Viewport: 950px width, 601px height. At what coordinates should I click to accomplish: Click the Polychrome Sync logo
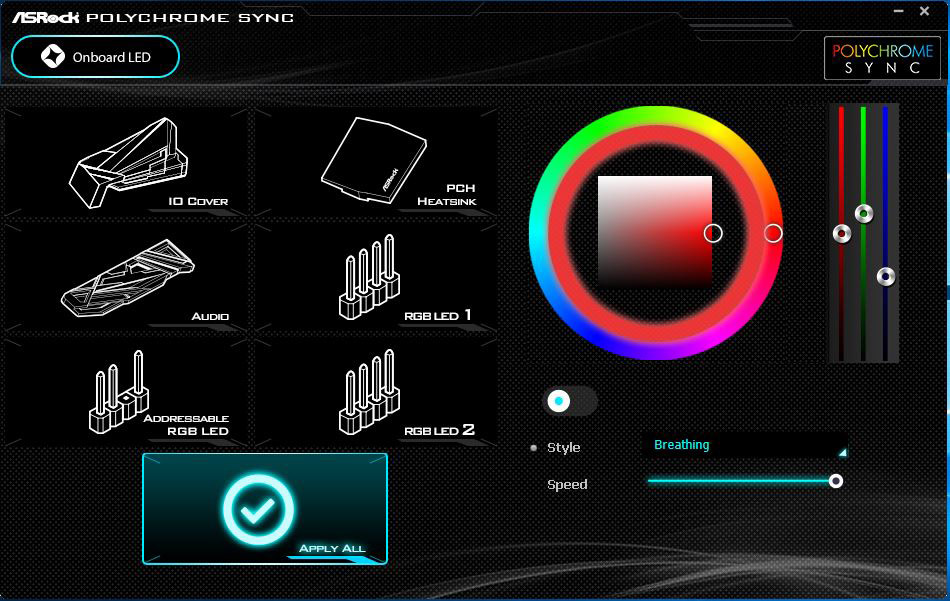coord(882,58)
